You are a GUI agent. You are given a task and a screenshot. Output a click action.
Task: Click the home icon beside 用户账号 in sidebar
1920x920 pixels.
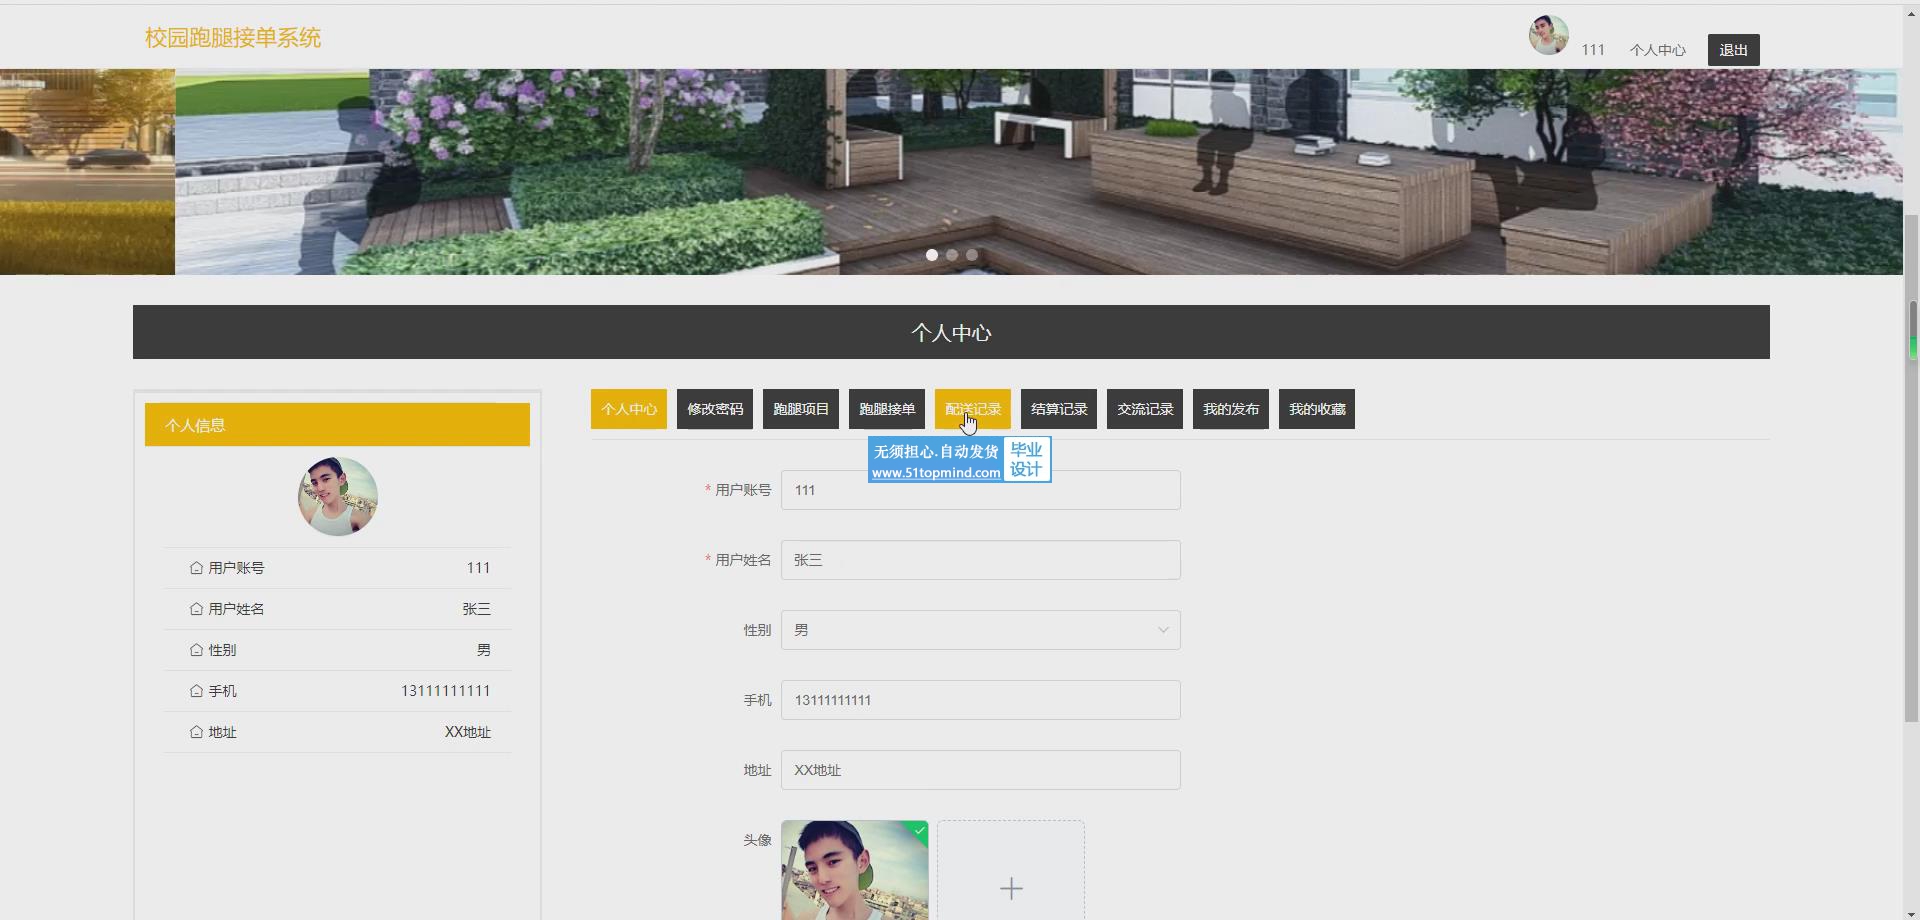(x=196, y=568)
